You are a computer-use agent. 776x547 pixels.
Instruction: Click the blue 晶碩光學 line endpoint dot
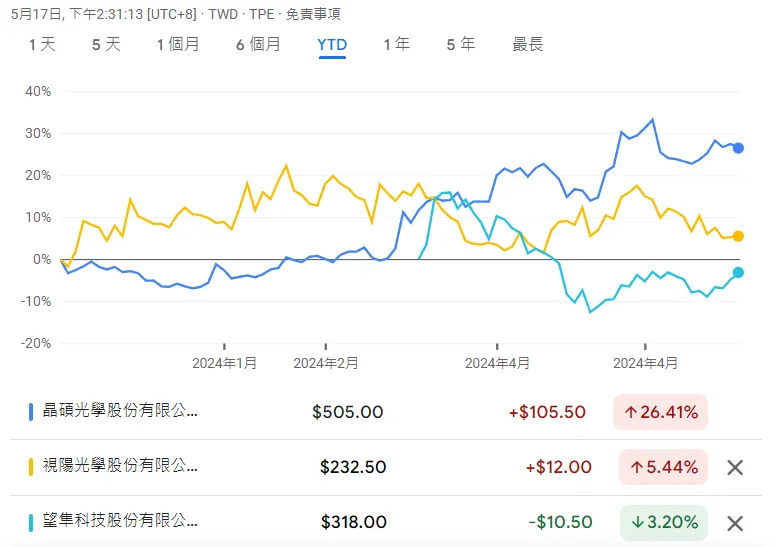tap(738, 148)
